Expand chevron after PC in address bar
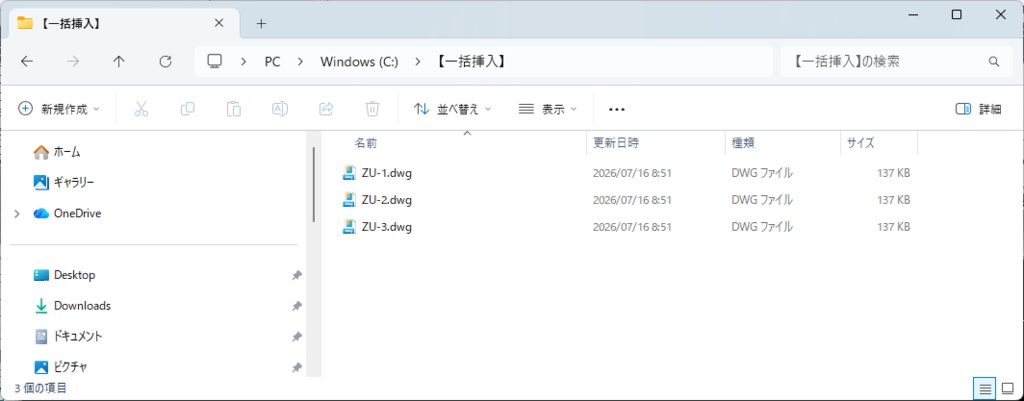 coord(300,61)
